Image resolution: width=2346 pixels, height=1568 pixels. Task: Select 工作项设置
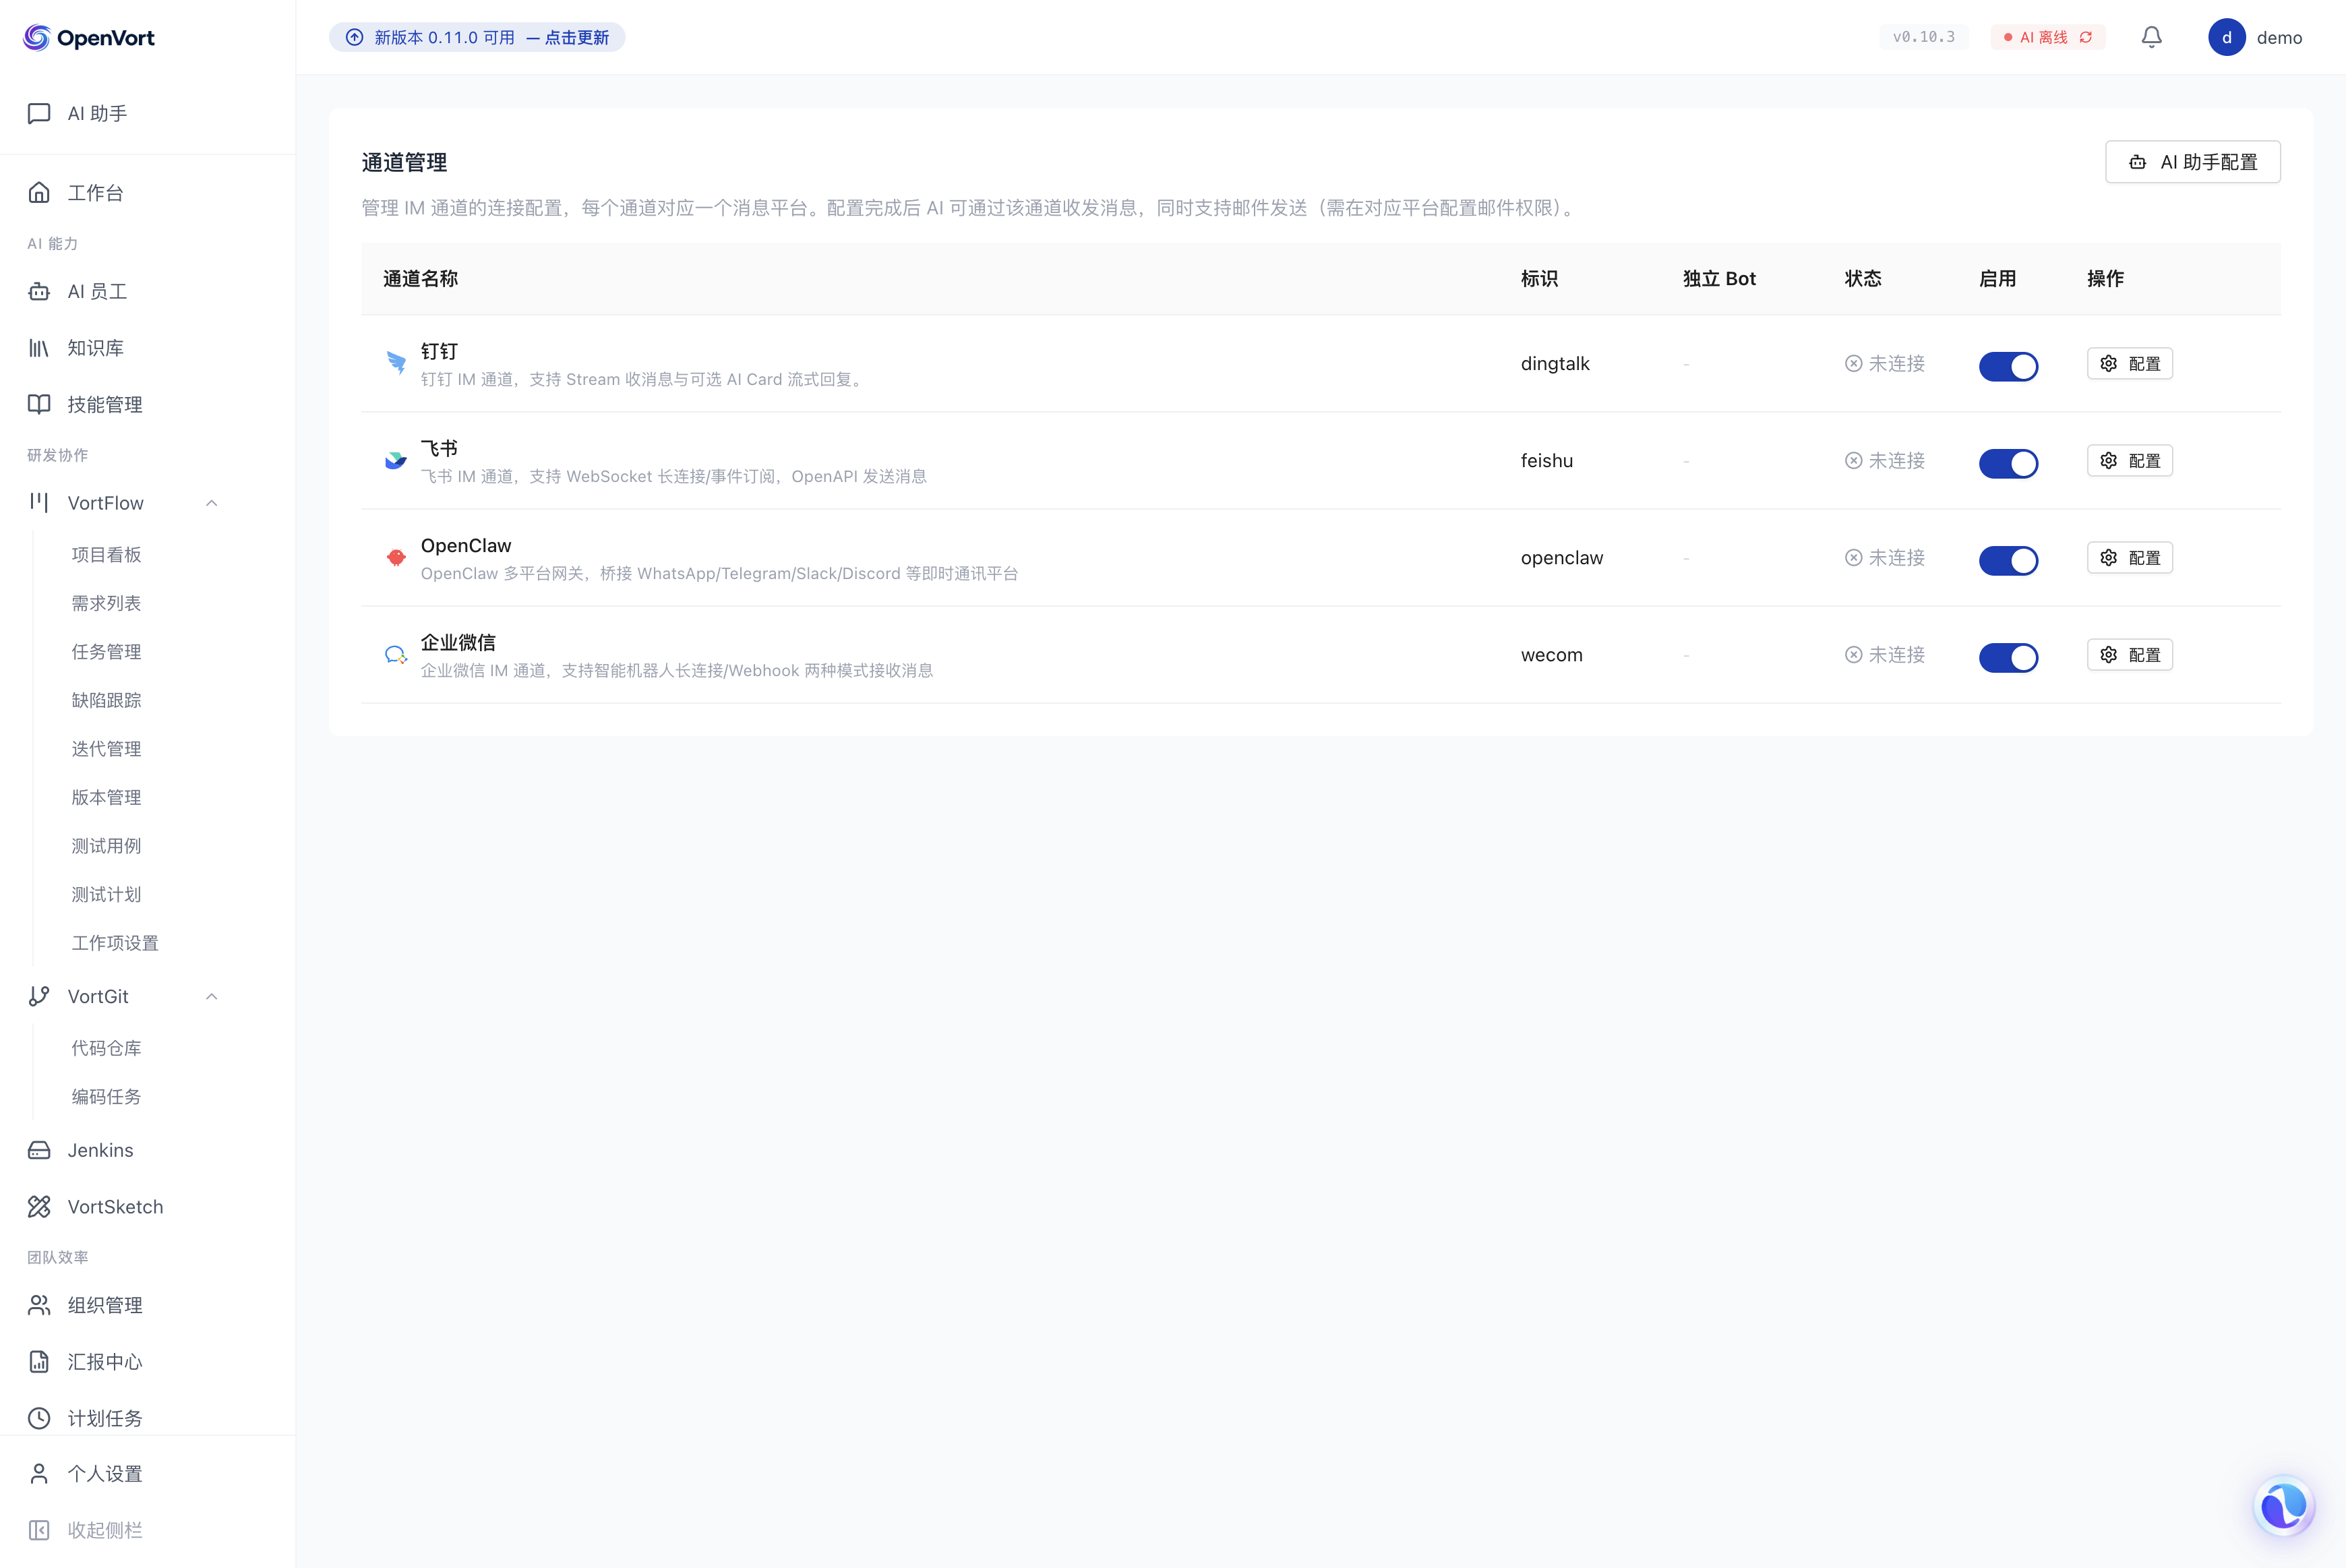[115, 942]
